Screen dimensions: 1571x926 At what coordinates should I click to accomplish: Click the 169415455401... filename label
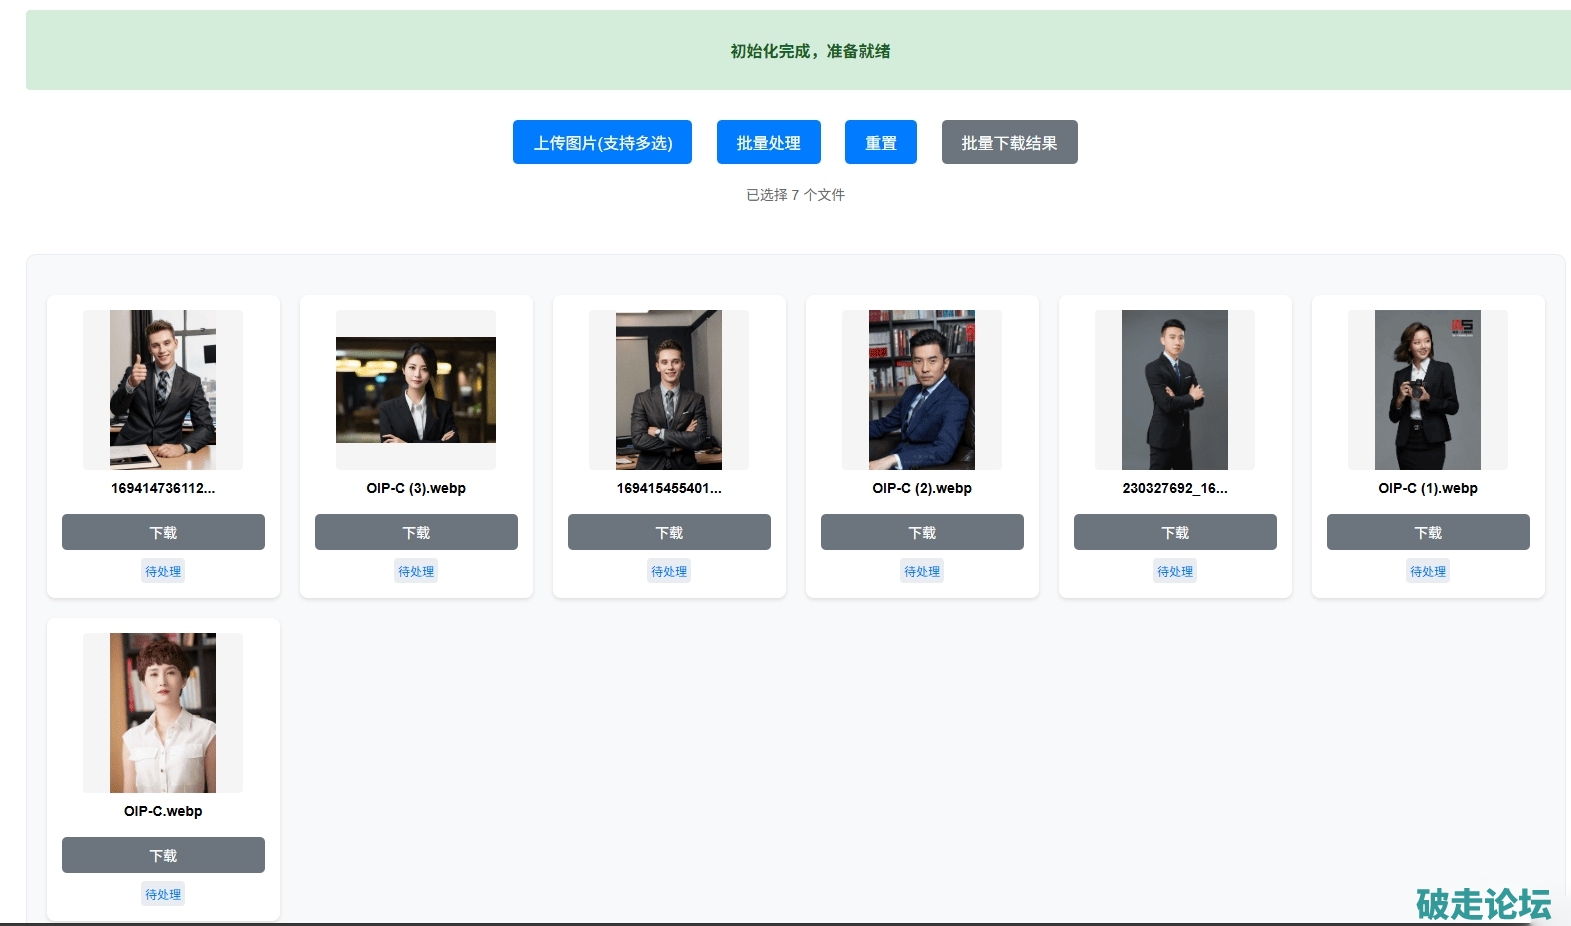click(669, 488)
